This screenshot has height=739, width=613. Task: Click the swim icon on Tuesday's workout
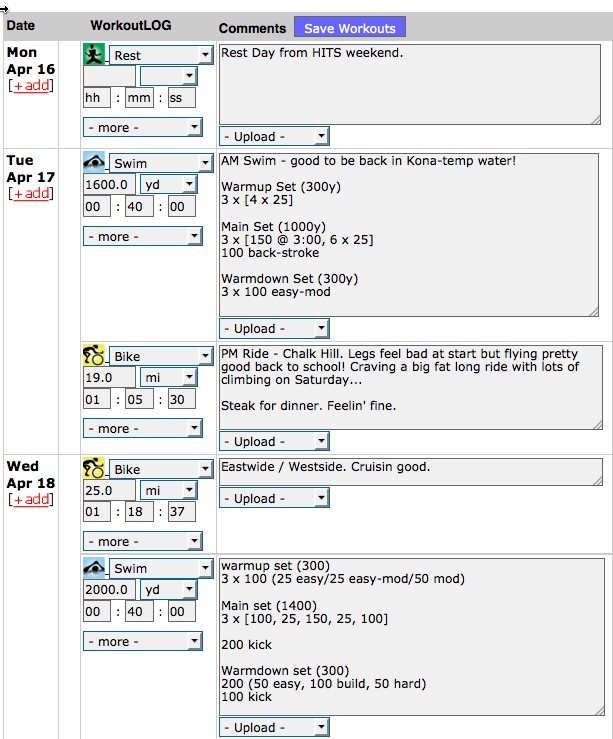(x=94, y=162)
